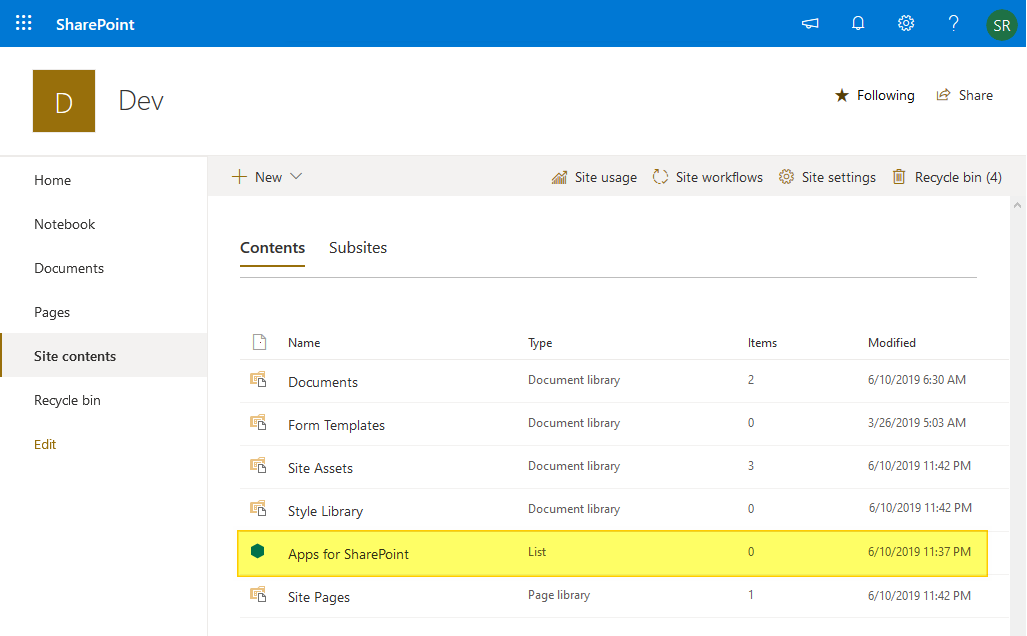The height and width of the screenshot is (636, 1027).
Task: Toggle Following for the Dev site
Action: coord(874,95)
